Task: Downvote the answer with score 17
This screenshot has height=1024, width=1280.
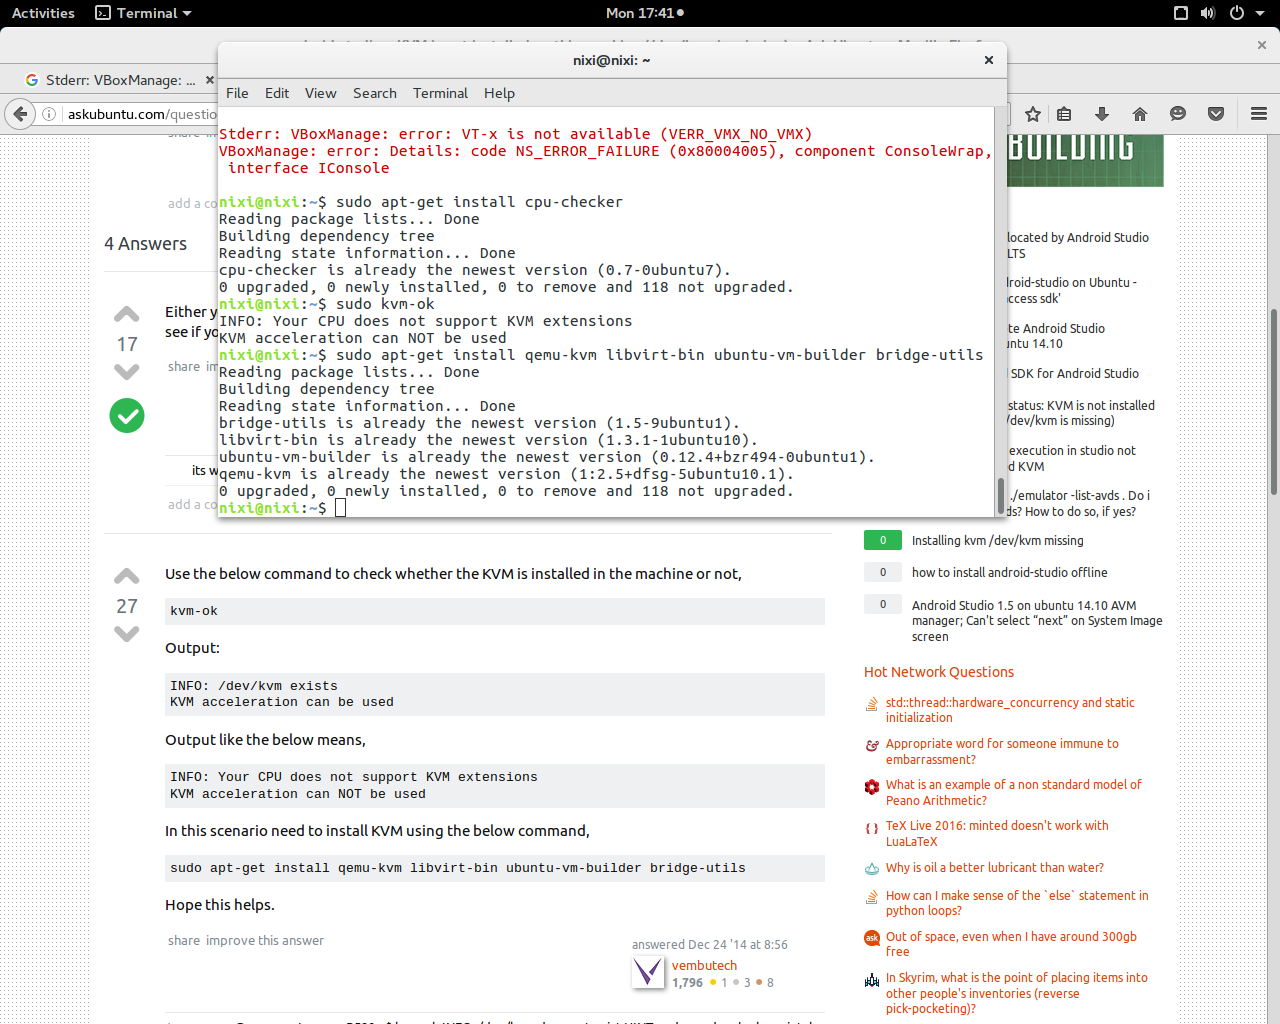Action: click(127, 371)
